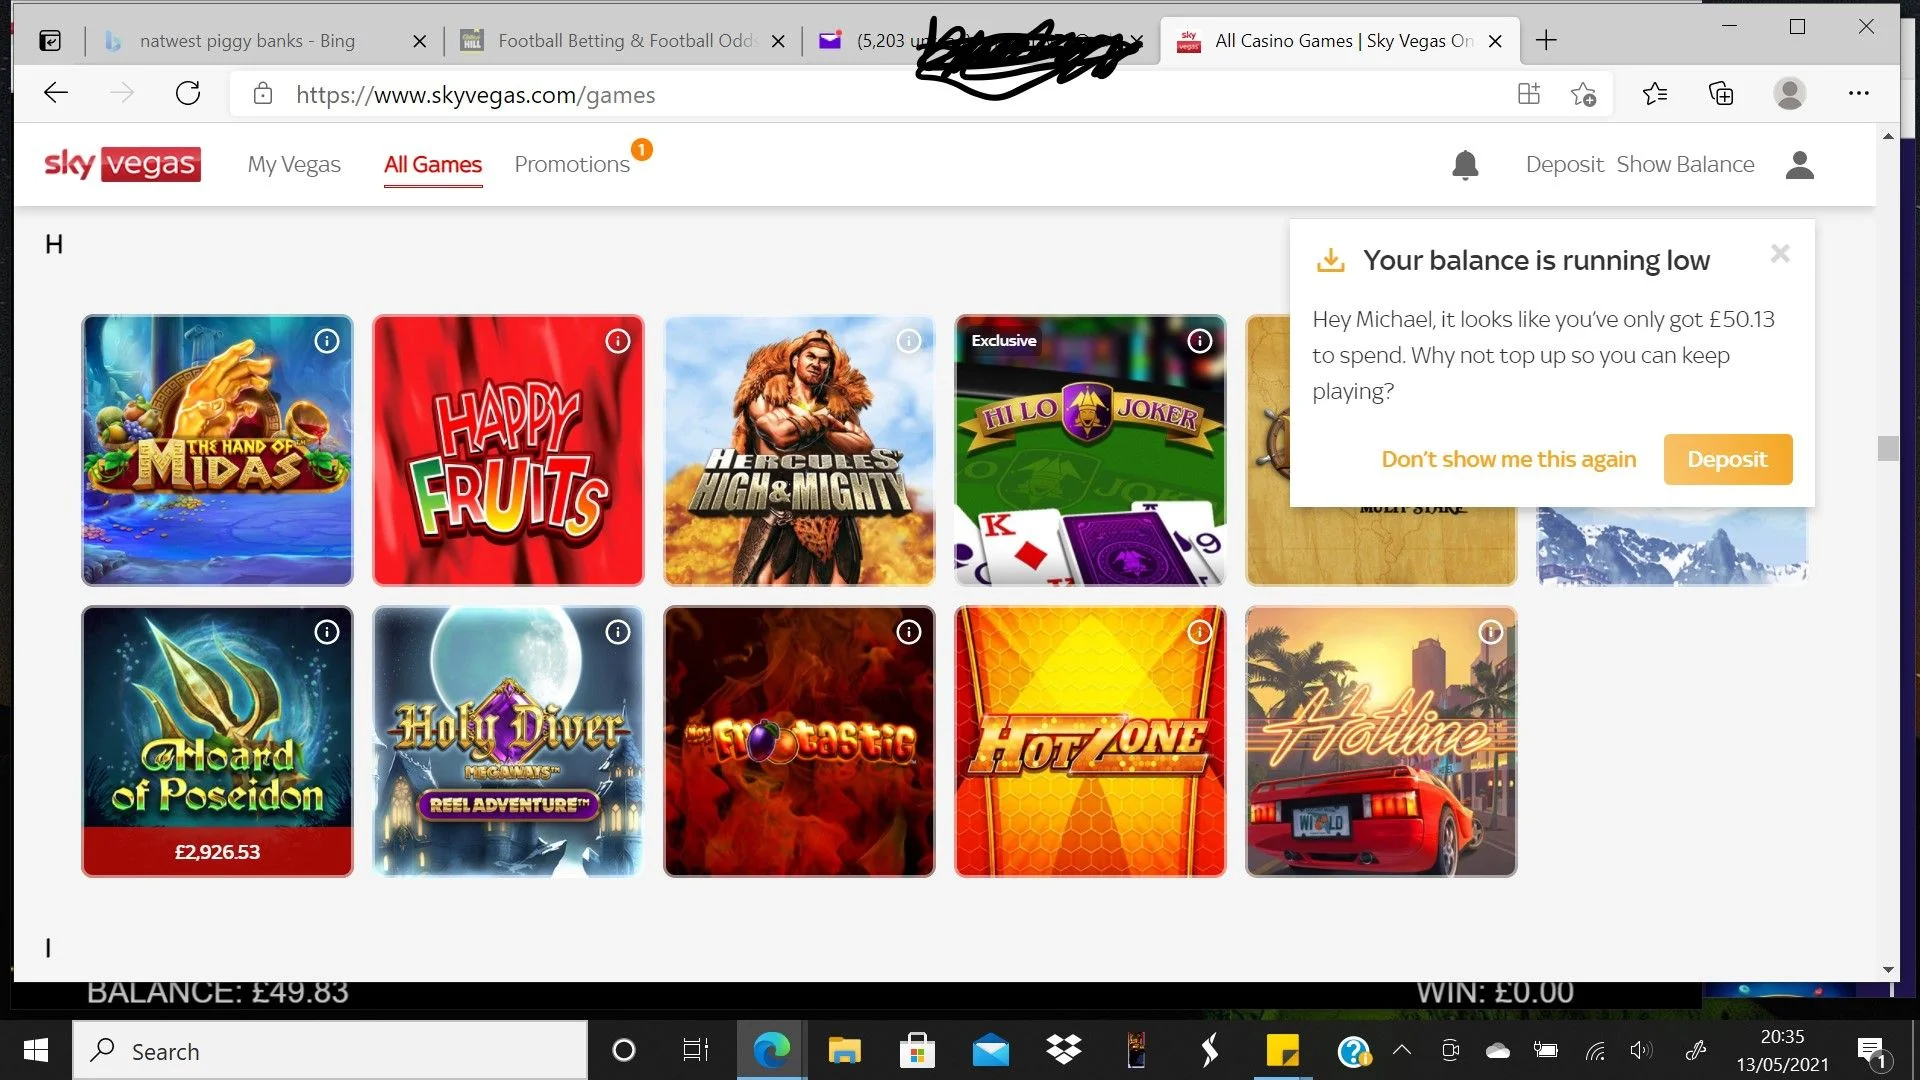Open info icon on The Hand of Midas
Screen dimensions: 1920x1080
[327, 341]
